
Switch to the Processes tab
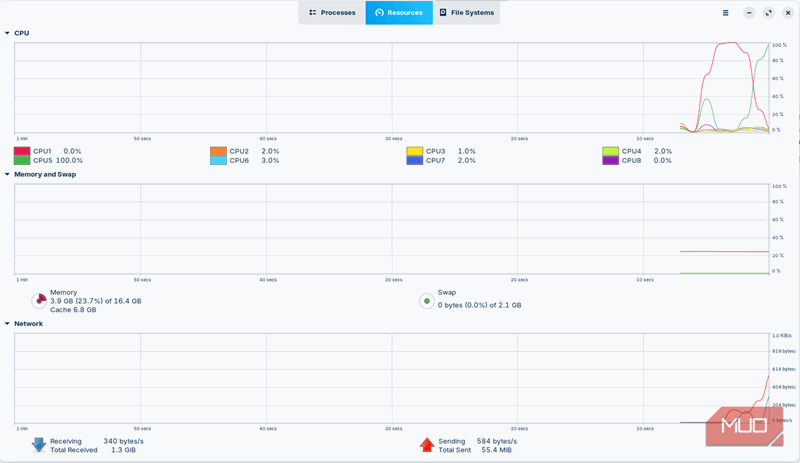click(x=332, y=13)
